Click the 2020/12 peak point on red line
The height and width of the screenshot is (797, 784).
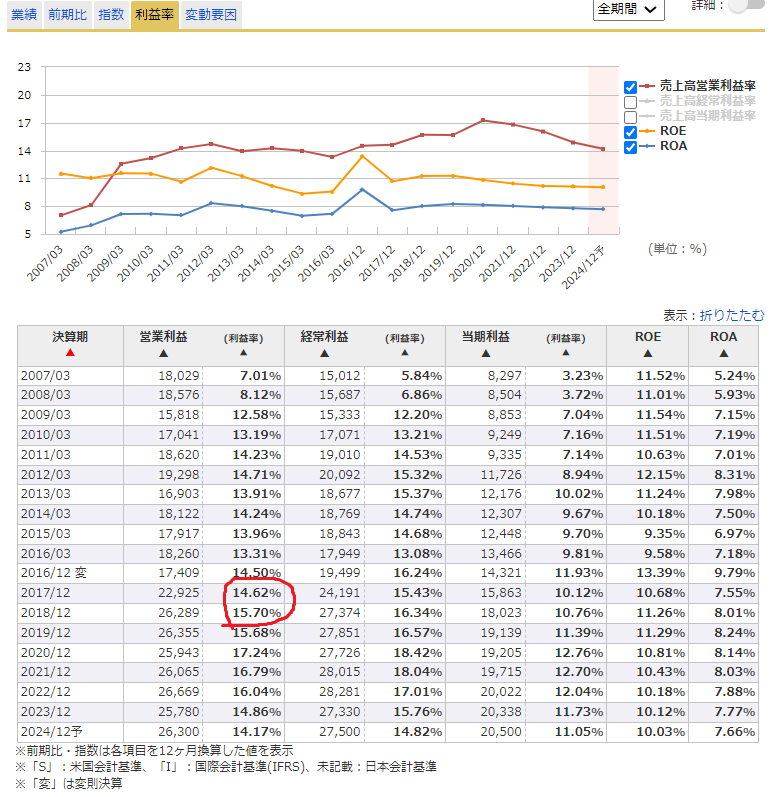484,120
